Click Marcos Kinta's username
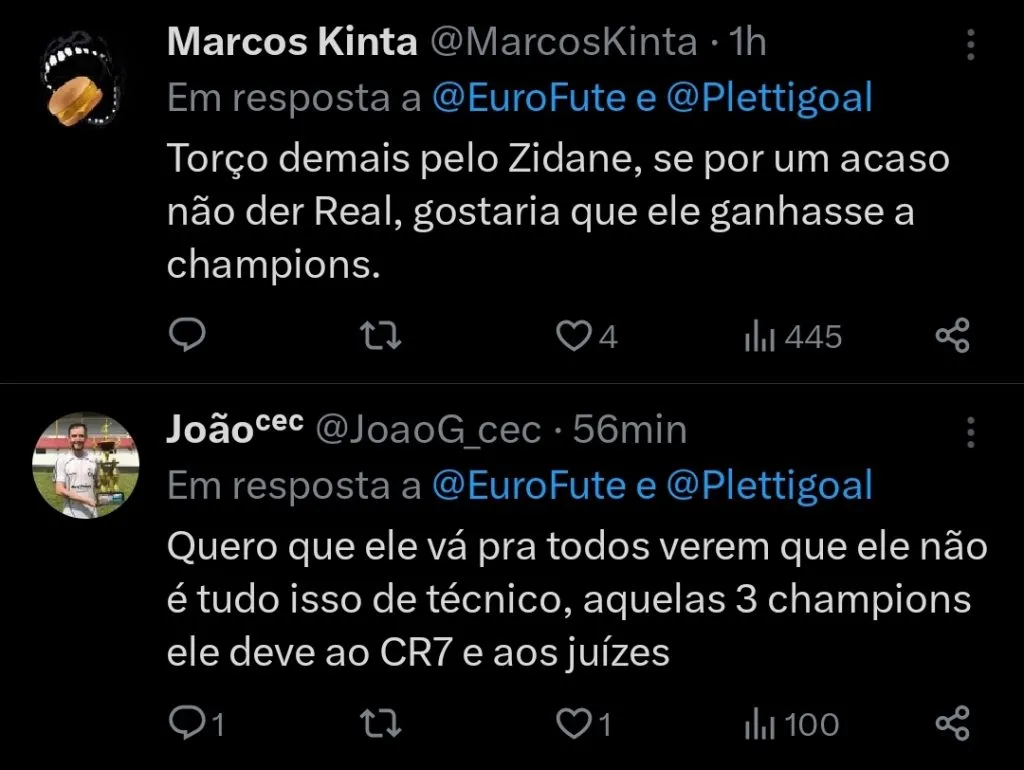1024x770 pixels. (292, 41)
